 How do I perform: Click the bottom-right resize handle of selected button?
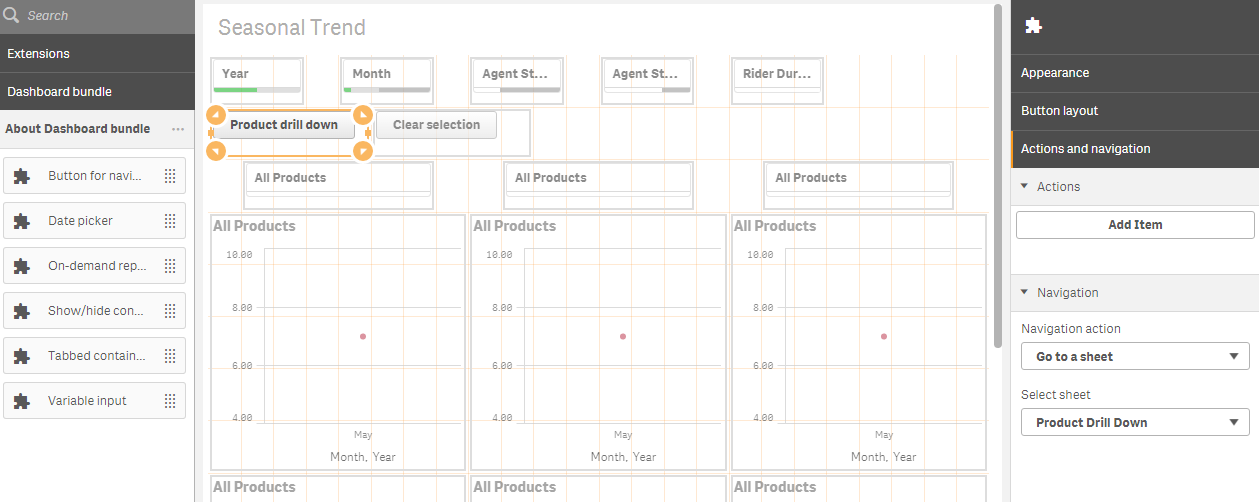[363, 151]
